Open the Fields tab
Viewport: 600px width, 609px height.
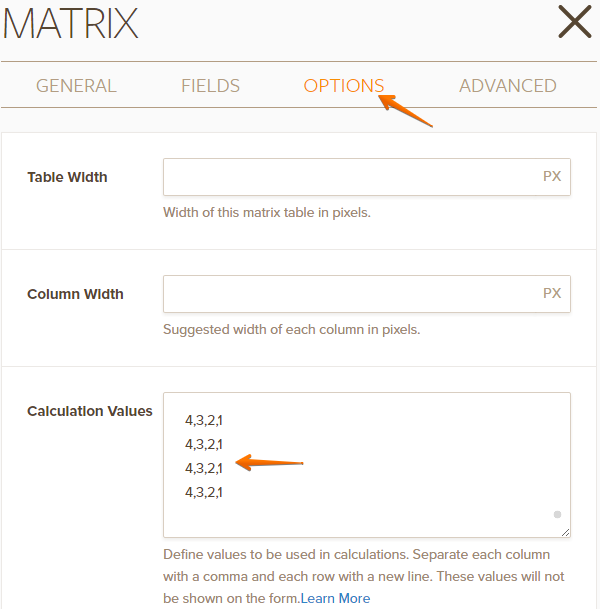[x=210, y=86]
